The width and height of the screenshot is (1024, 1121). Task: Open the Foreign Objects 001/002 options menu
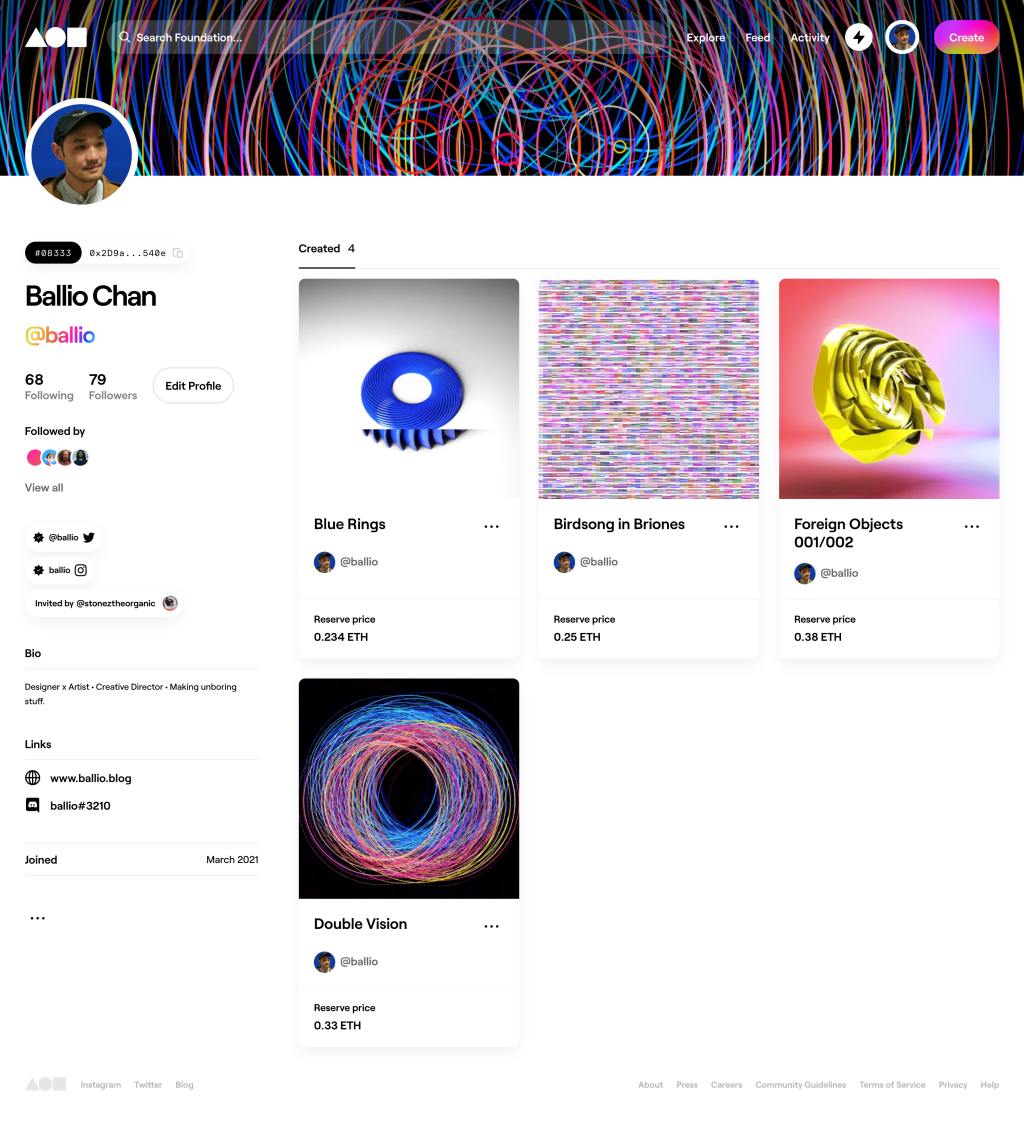(x=971, y=526)
